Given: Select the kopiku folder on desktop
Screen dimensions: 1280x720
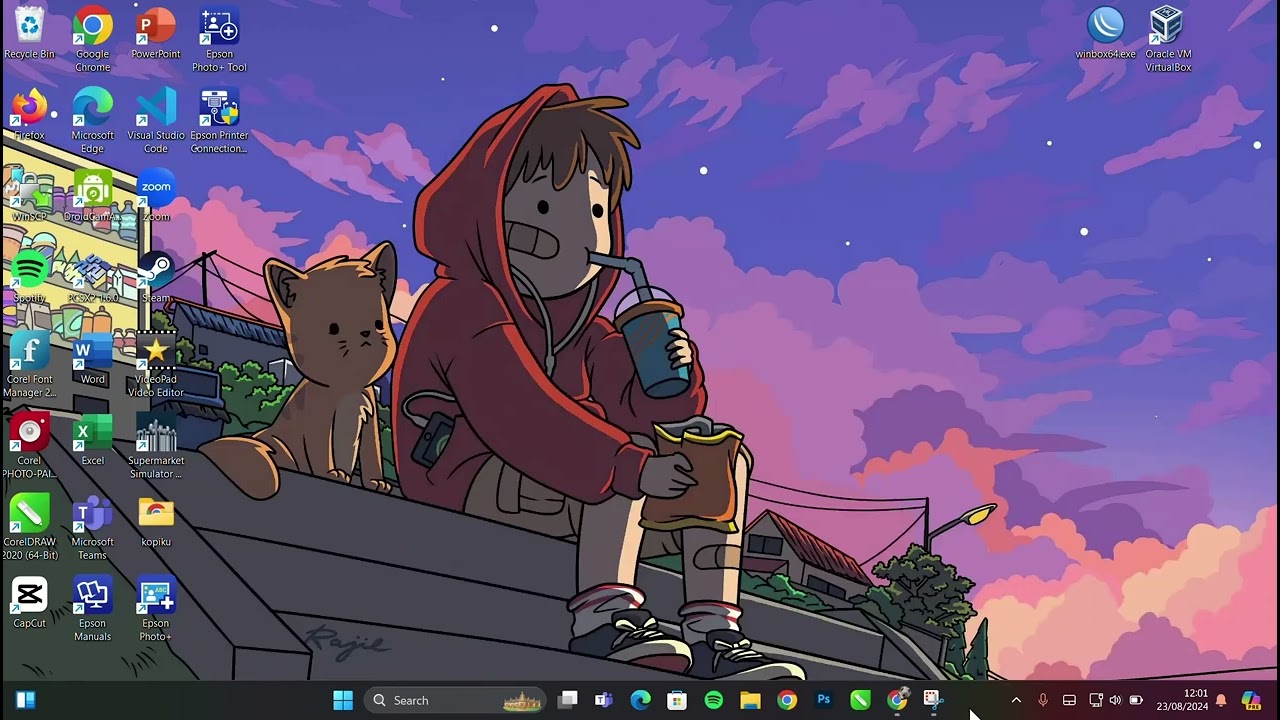Looking at the screenshot, I should [156, 520].
